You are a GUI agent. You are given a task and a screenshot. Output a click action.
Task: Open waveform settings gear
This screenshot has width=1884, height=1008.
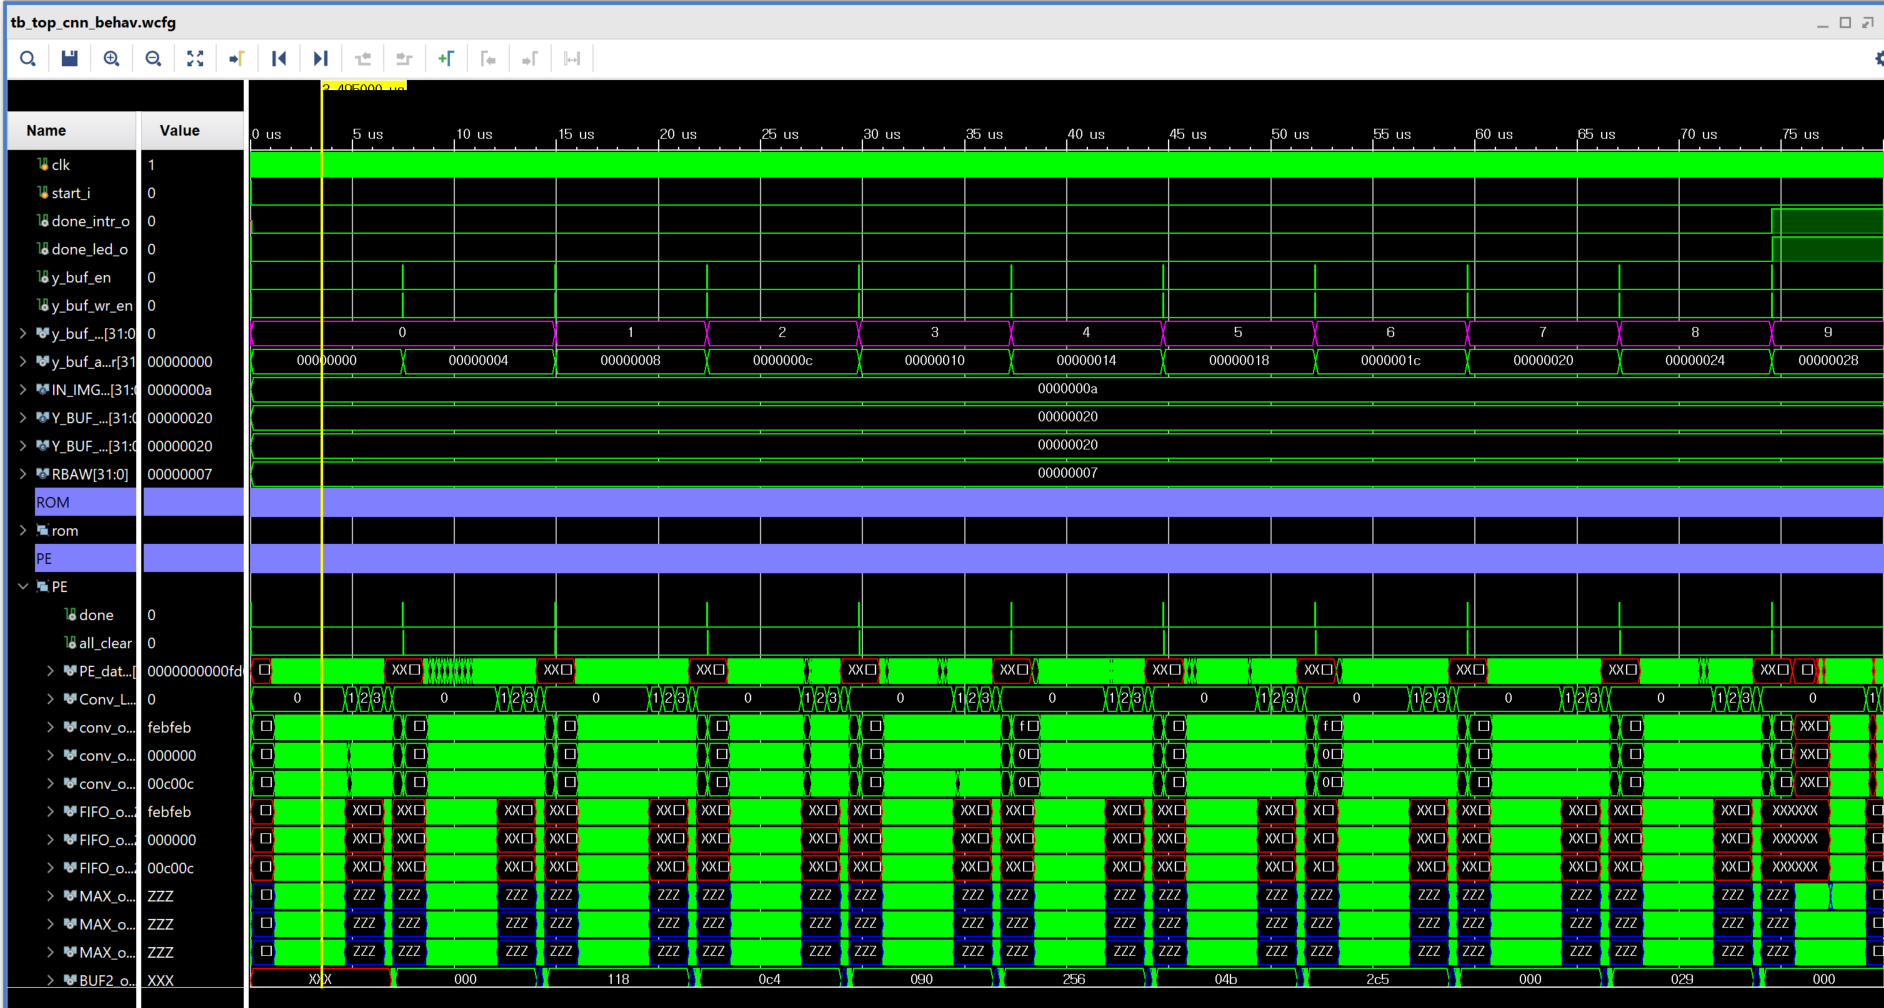(x=1878, y=59)
